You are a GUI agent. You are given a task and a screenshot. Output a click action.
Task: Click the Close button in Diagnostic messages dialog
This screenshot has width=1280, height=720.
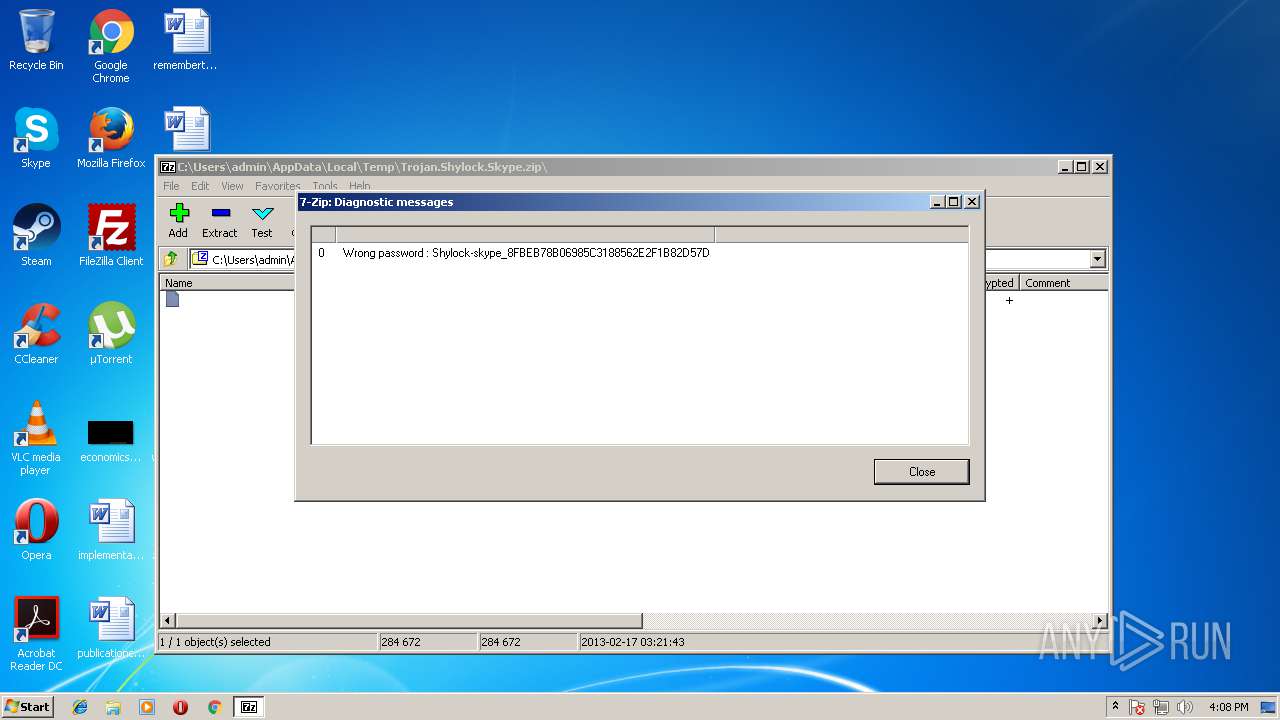[x=921, y=471]
